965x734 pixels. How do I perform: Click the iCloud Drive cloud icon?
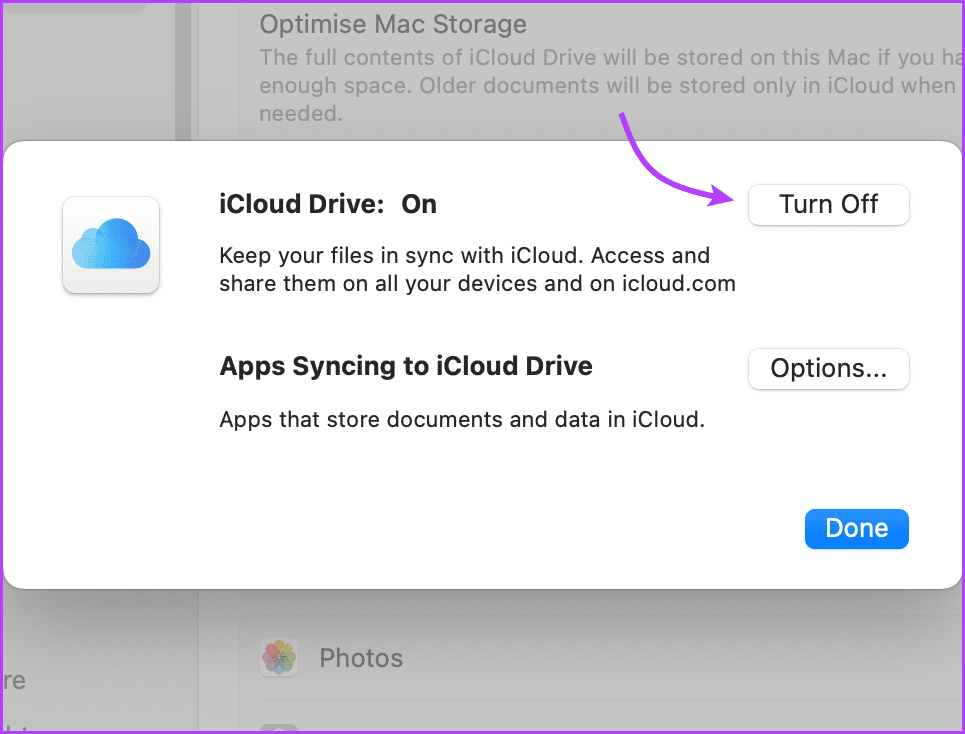(x=111, y=244)
